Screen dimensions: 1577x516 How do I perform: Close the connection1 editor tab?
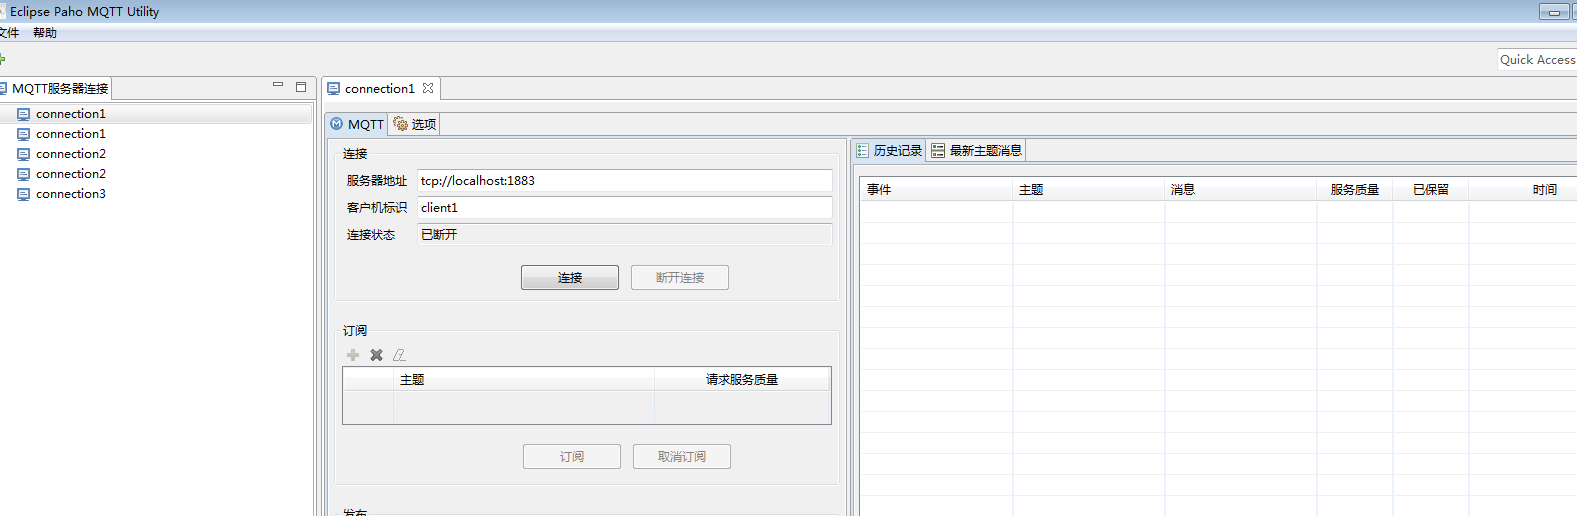(x=428, y=88)
